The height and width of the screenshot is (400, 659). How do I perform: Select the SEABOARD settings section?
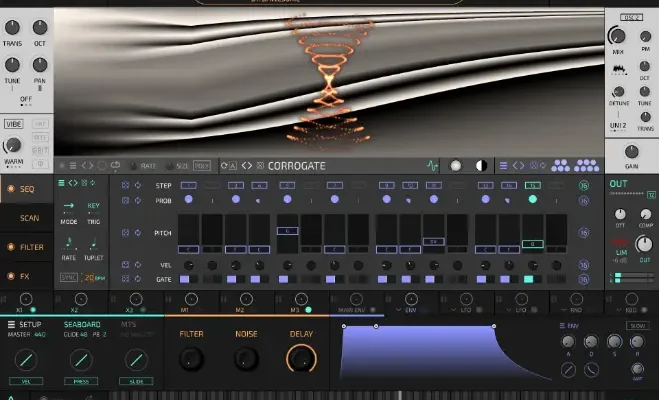coord(82,325)
